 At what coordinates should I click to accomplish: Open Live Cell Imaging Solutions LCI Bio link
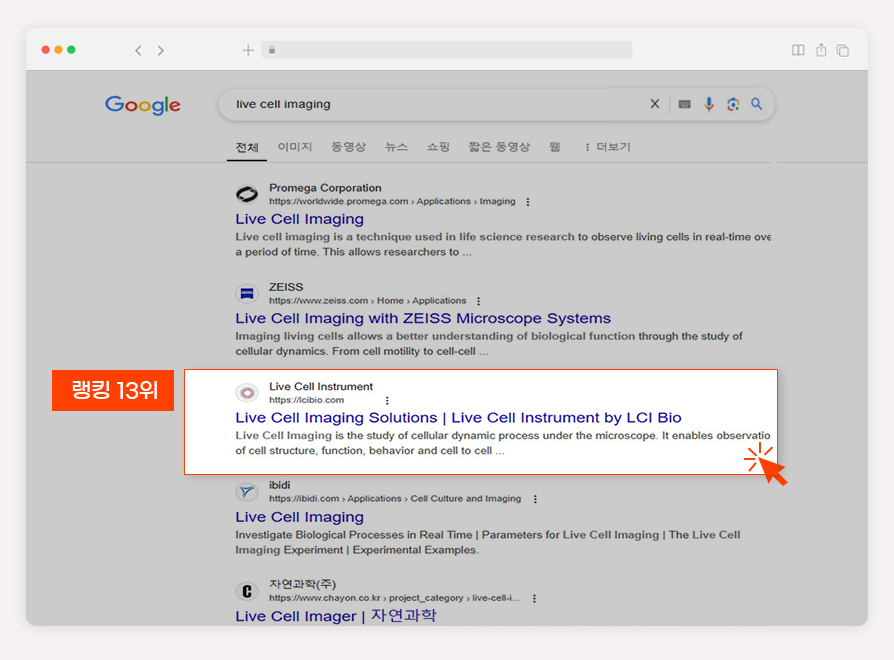coord(458,417)
